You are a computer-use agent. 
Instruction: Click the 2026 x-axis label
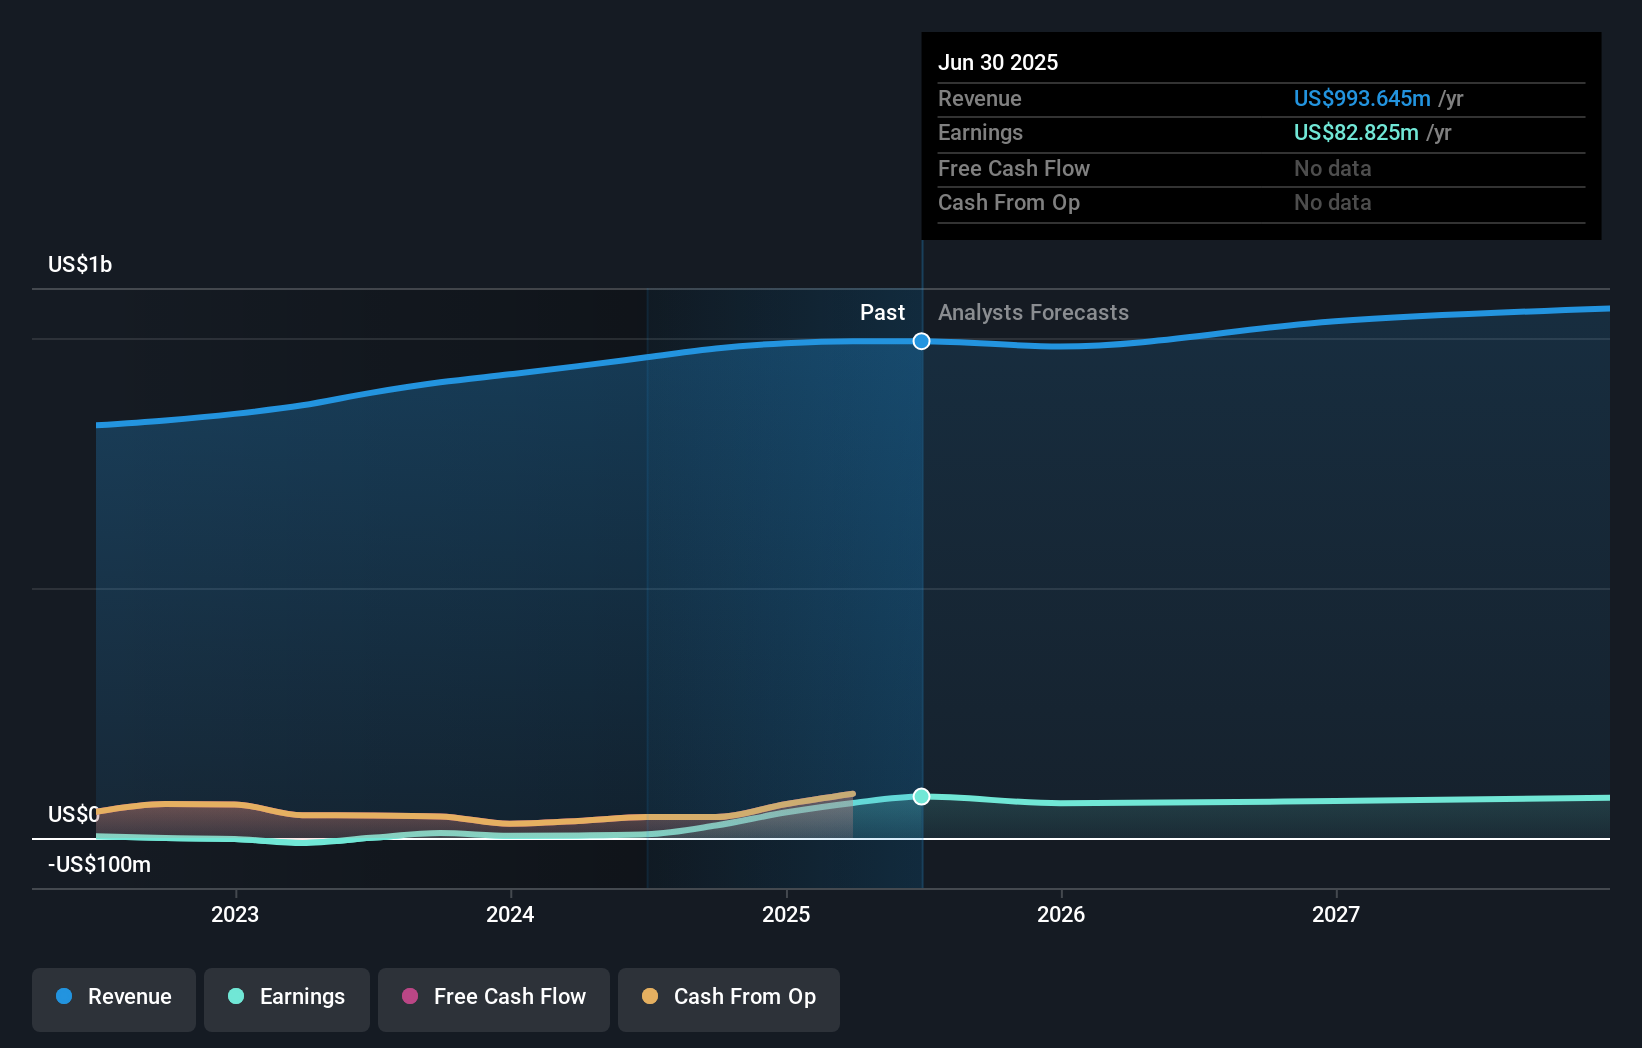[x=1061, y=914]
